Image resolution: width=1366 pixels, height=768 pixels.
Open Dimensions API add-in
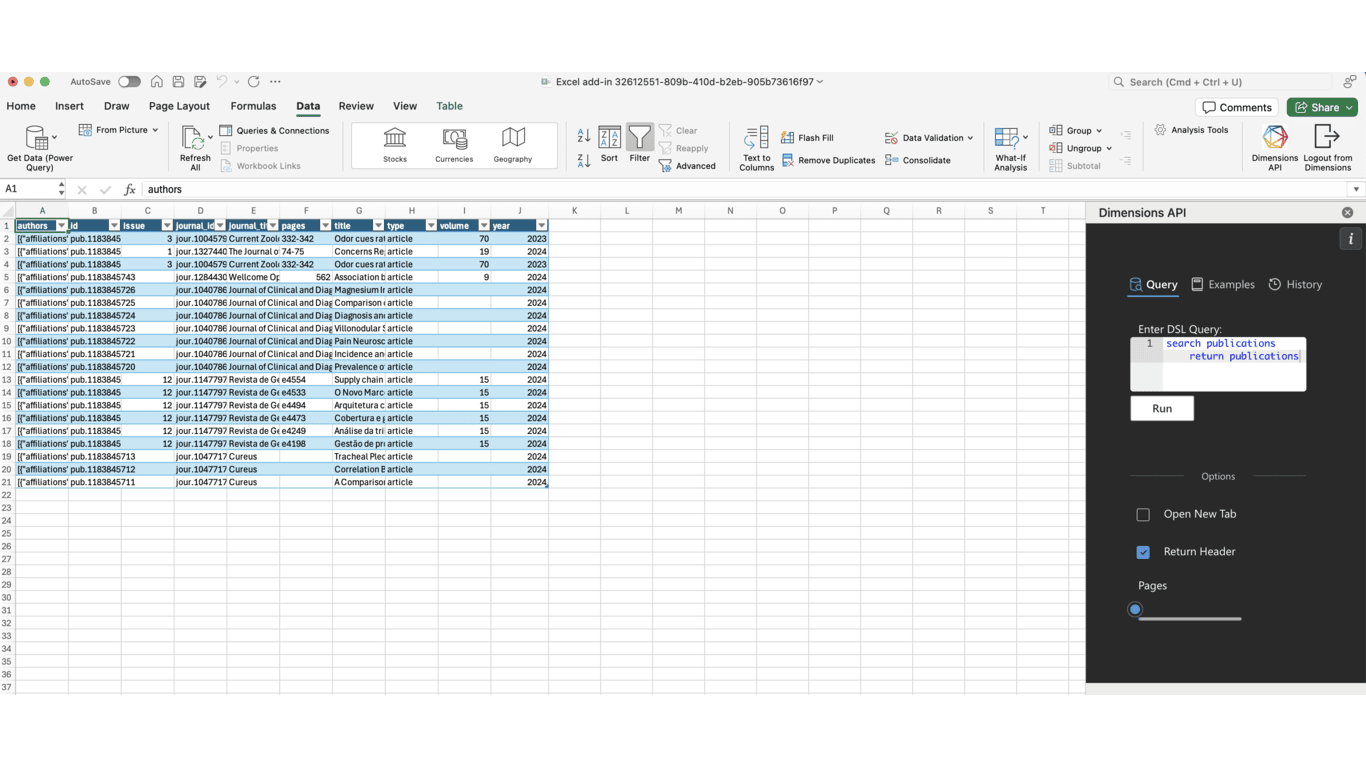(1274, 148)
